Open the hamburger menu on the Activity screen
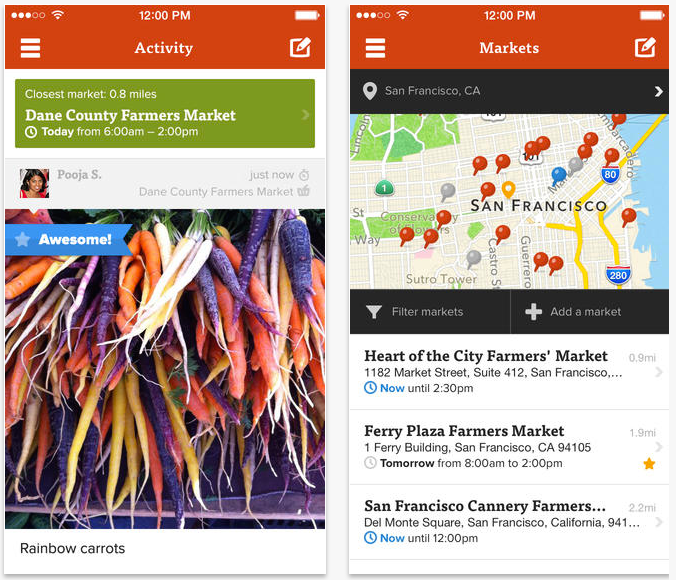Image resolution: width=676 pixels, height=580 pixels. coord(30,48)
